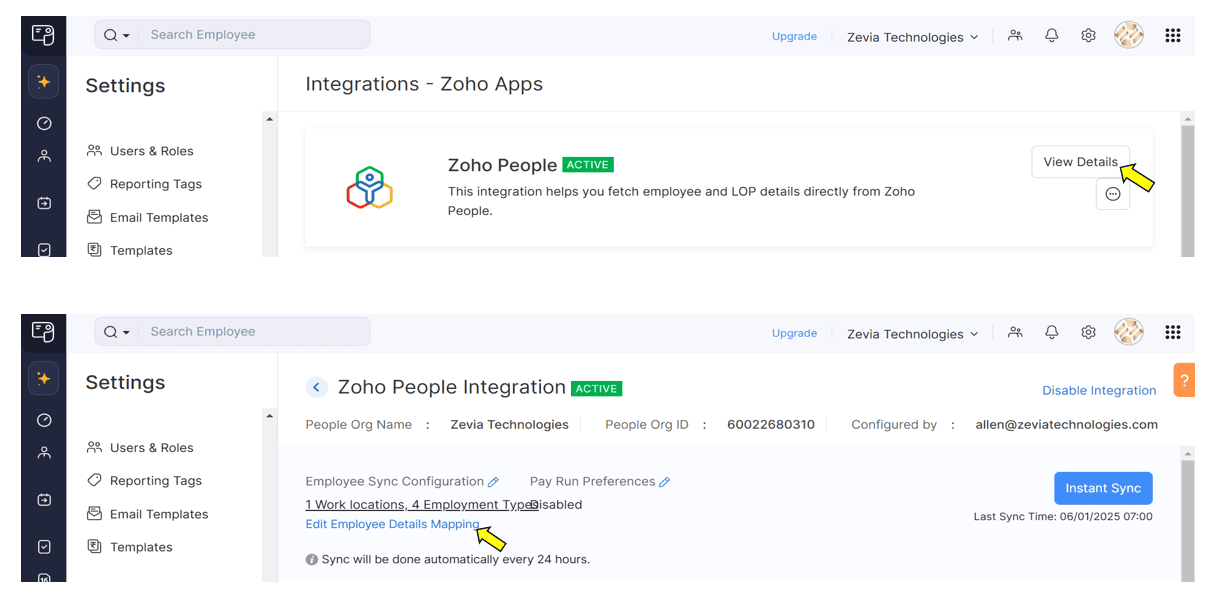Click the page scrollbar on Integrations - Zoho Apps screen

[x=1187, y=190]
